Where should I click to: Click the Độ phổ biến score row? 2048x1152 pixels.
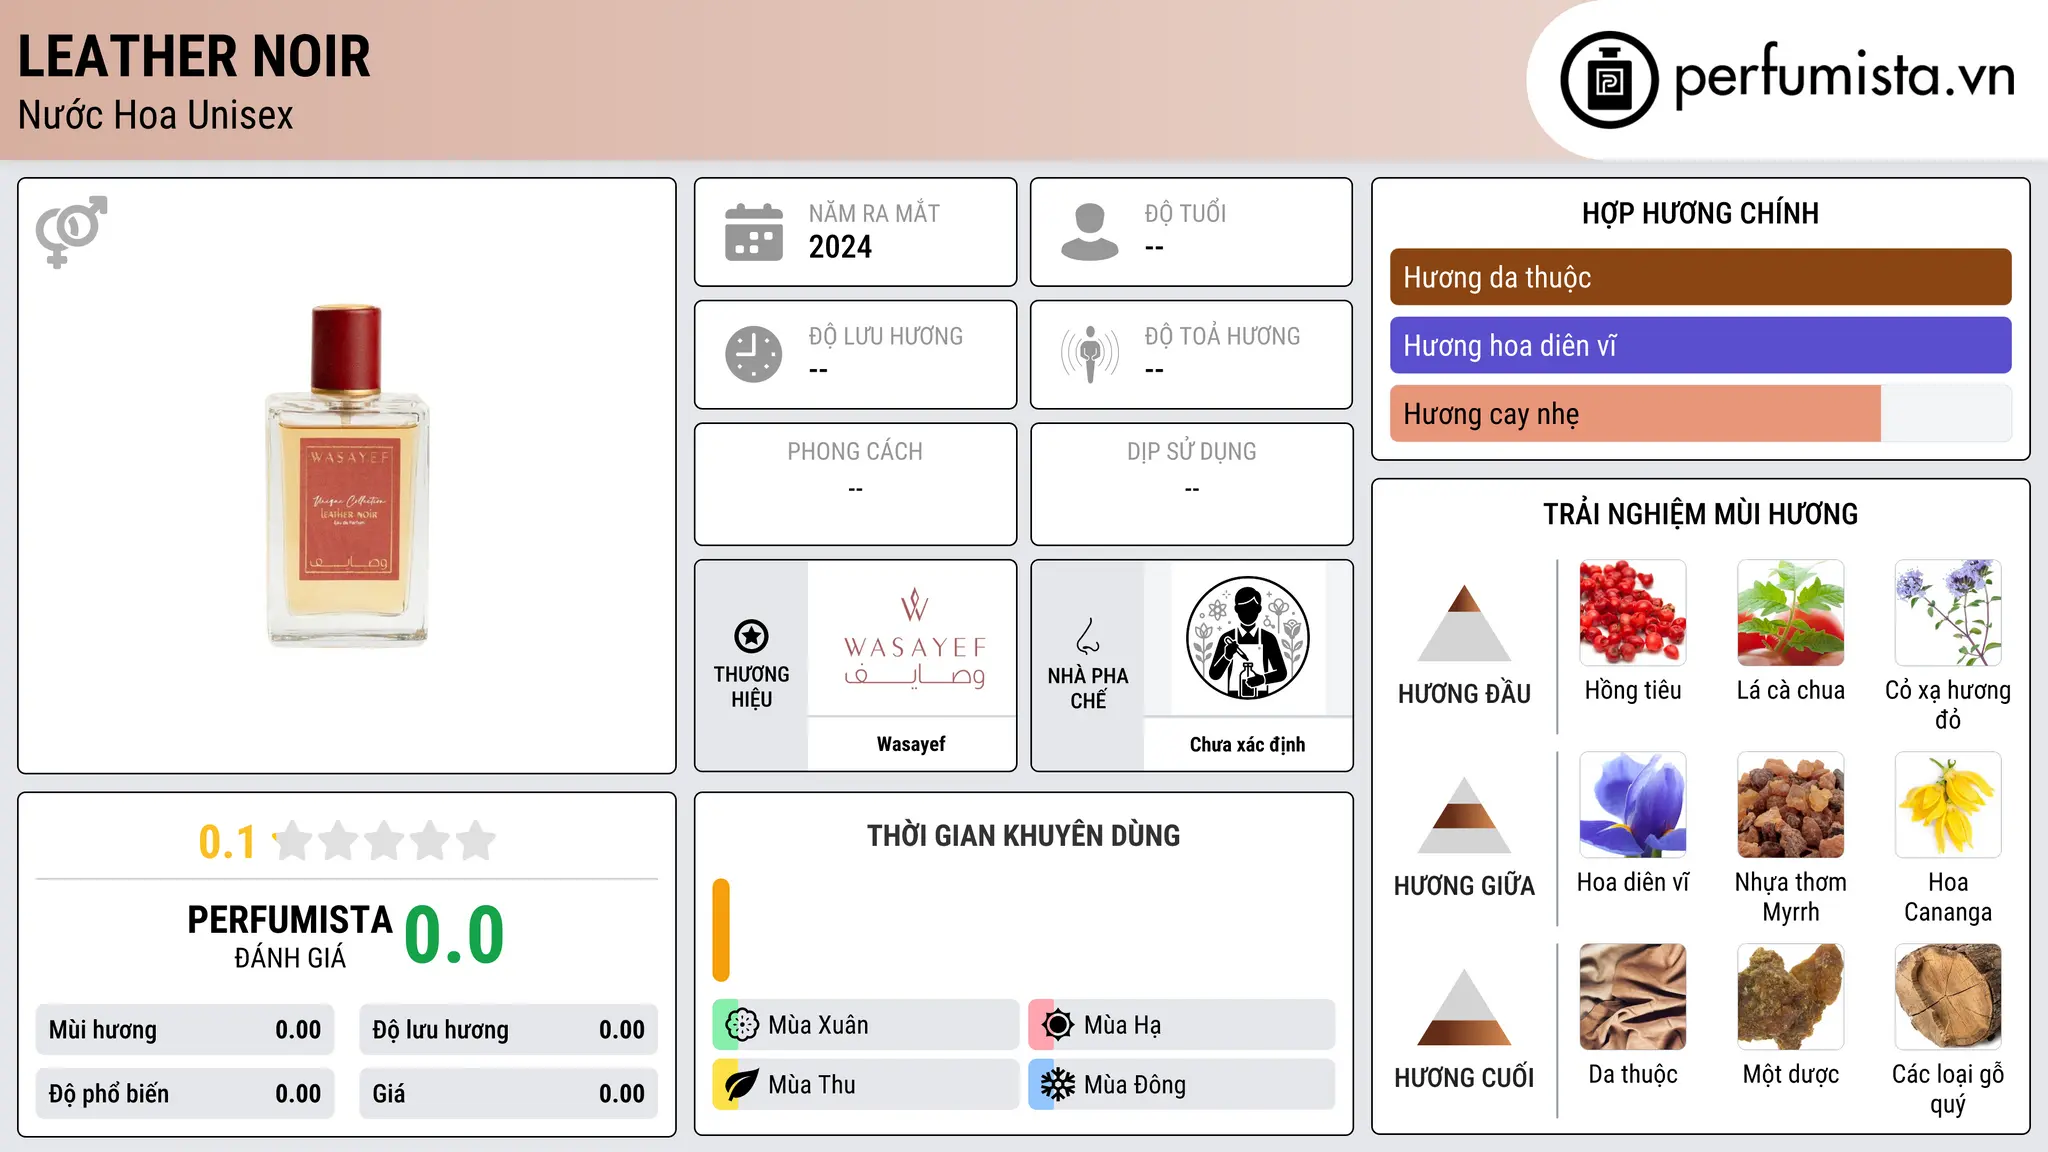[x=185, y=1094]
